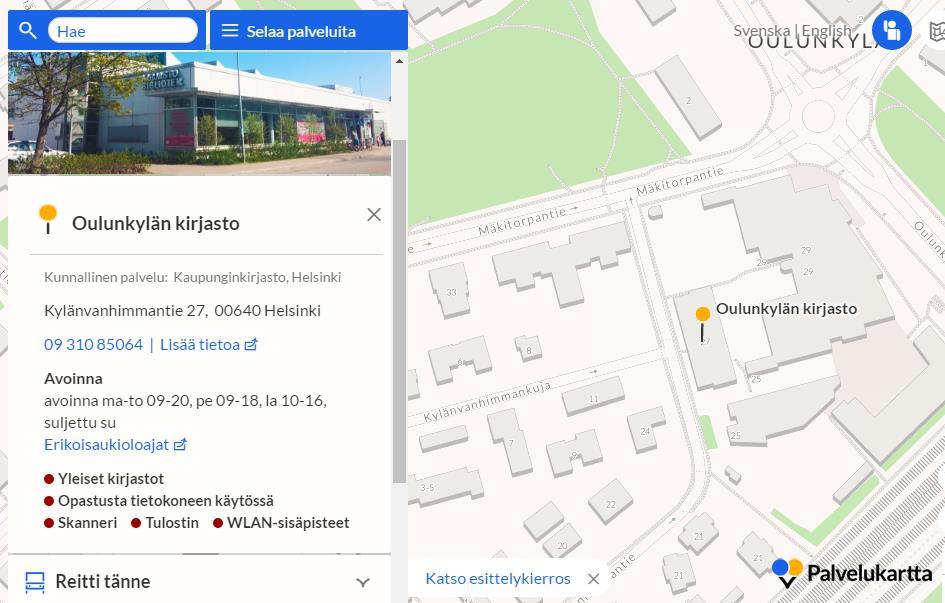Click the blue accessibility profile icon
Viewport: 945px width, 603px height.
tap(891, 30)
